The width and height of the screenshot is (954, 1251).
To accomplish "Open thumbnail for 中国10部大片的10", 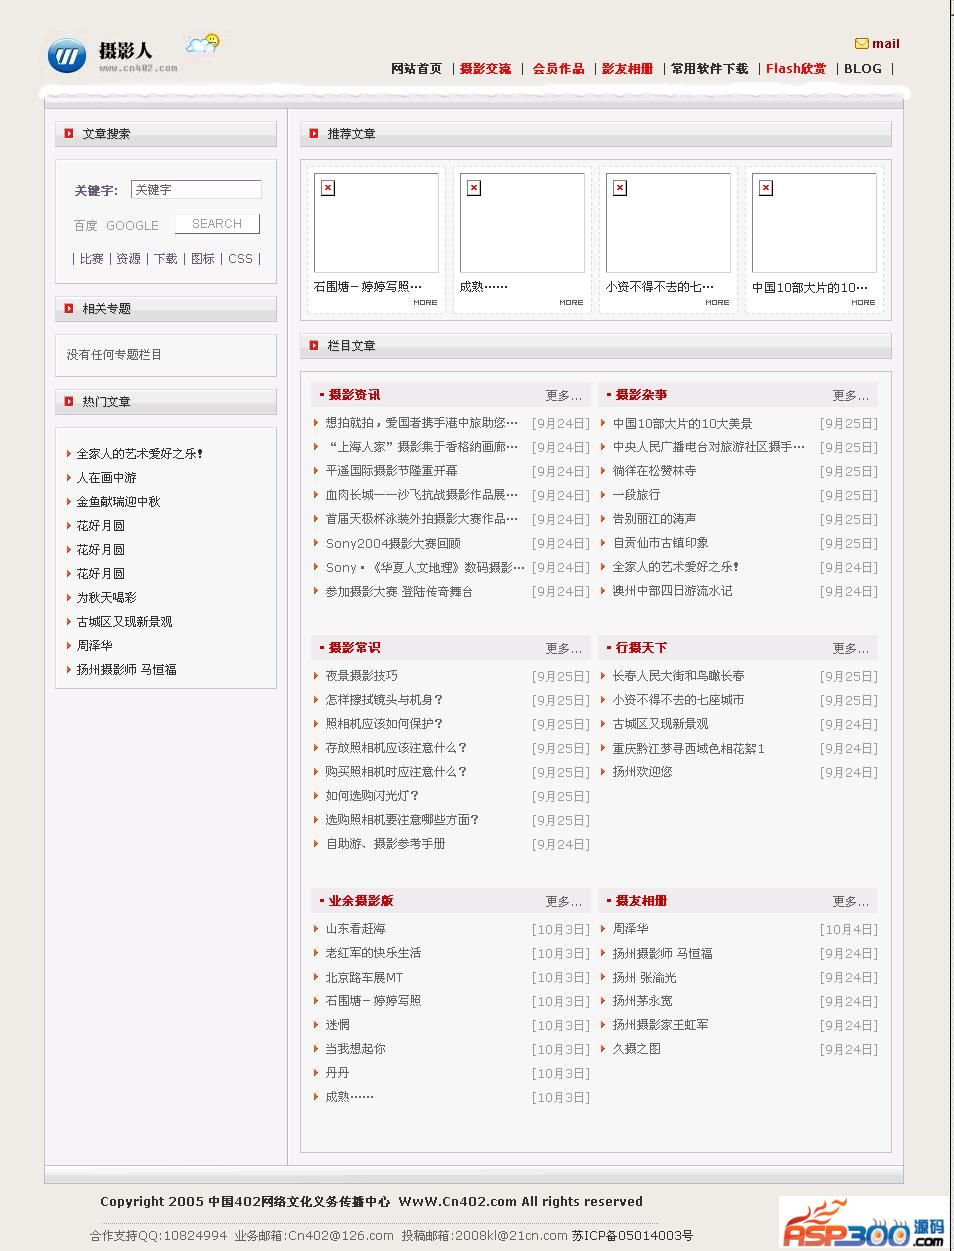I will (814, 223).
